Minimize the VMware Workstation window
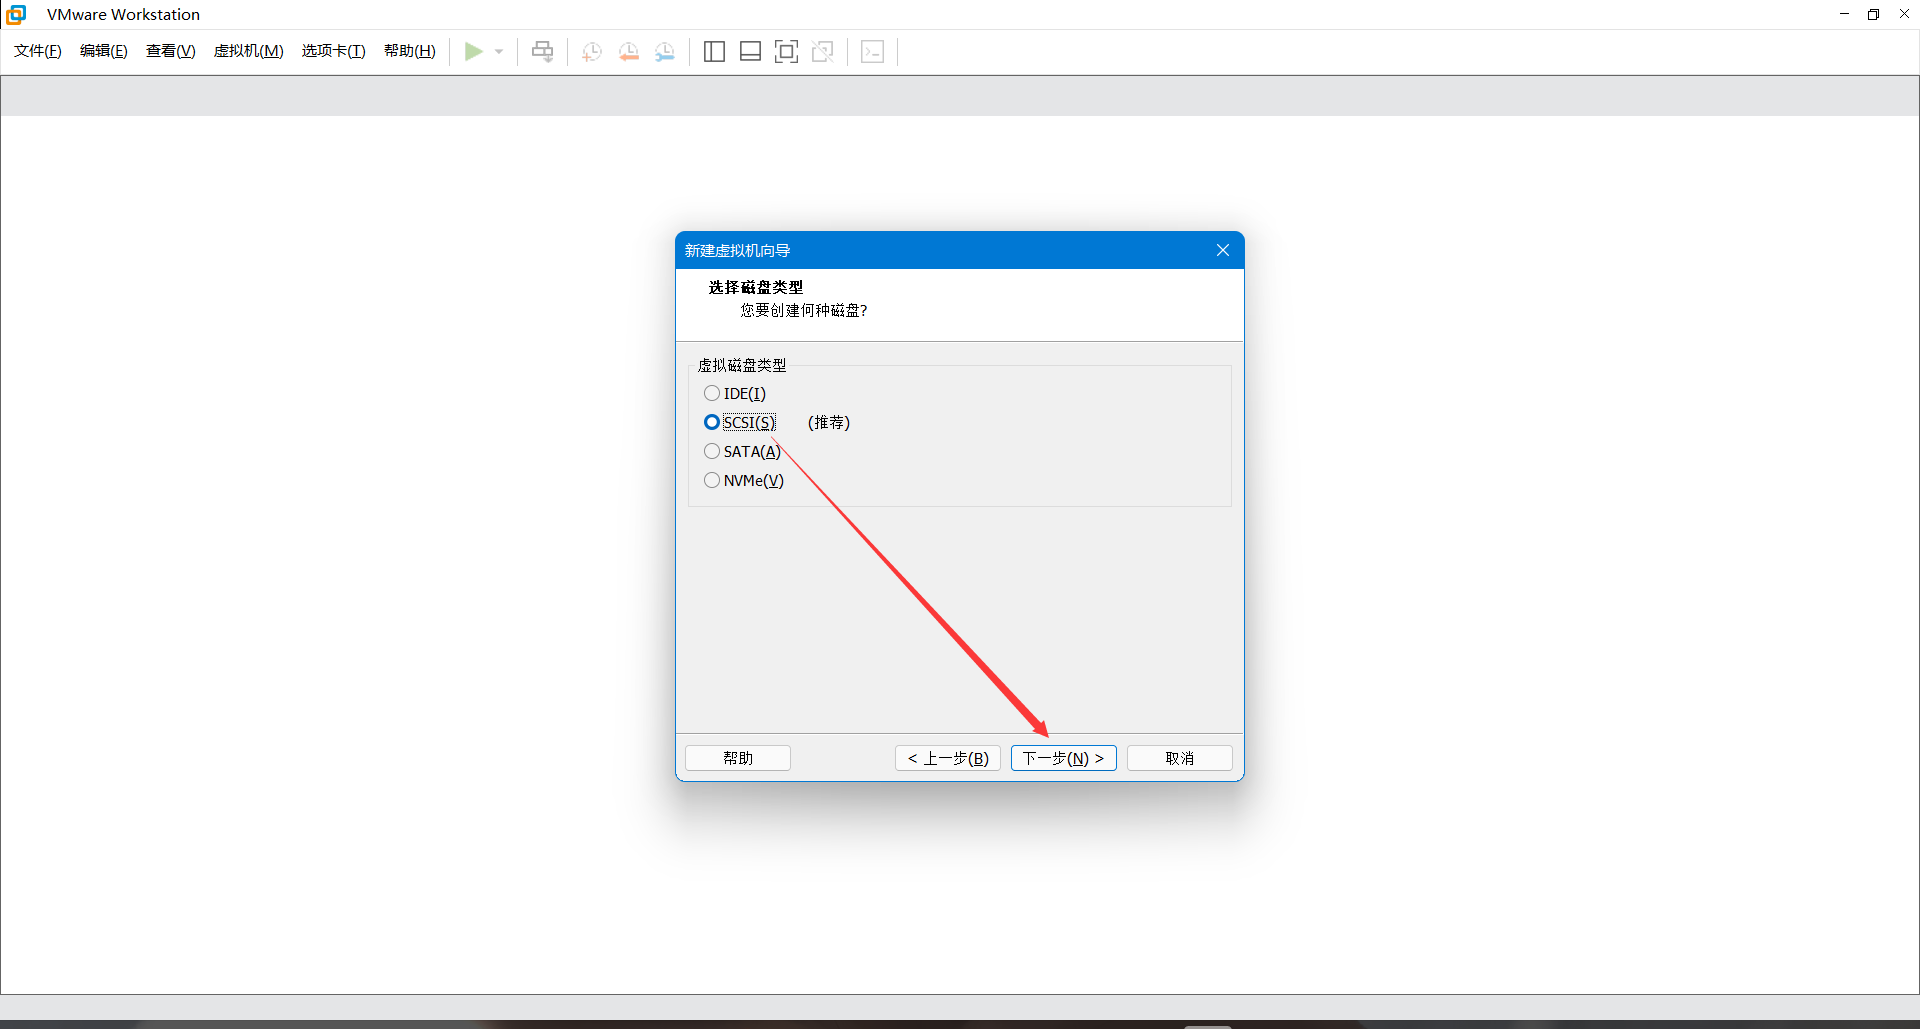The height and width of the screenshot is (1029, 1920). tap(1844, 14)
